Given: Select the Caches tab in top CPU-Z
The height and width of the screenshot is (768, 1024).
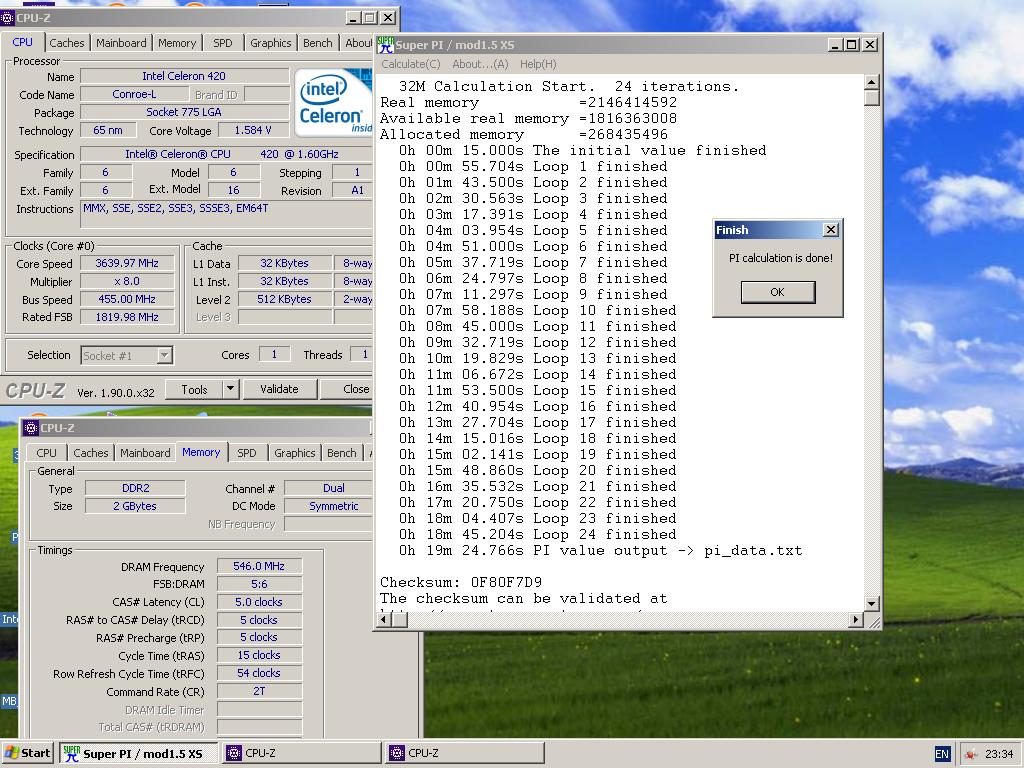Looking at the screenshot, I should 67,43.
